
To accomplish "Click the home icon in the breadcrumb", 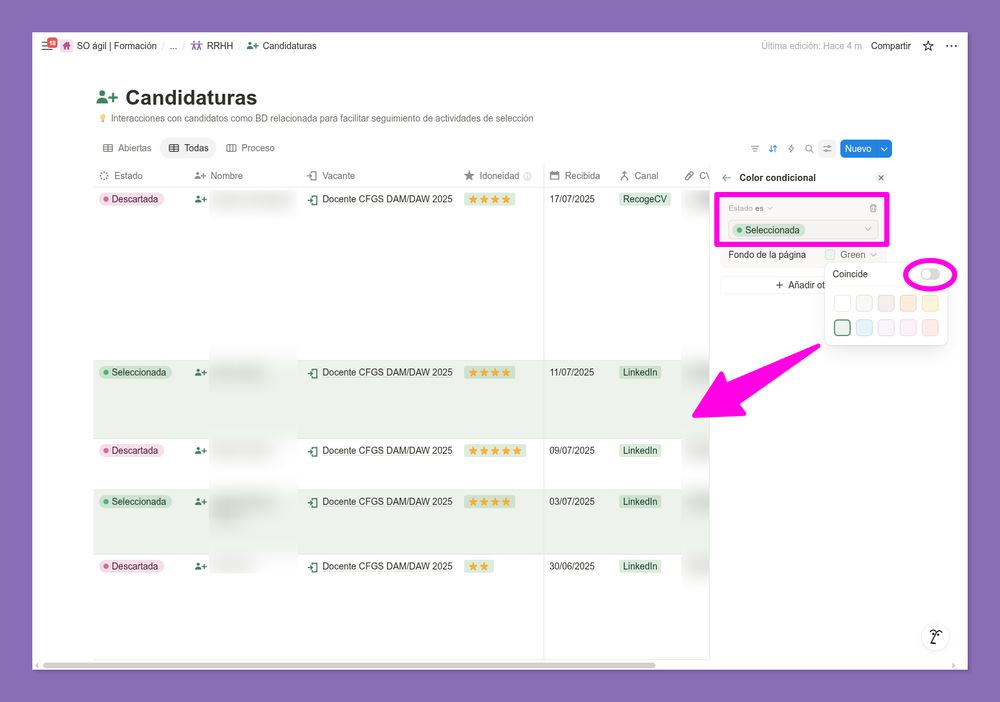I will (x=66, y=46).
